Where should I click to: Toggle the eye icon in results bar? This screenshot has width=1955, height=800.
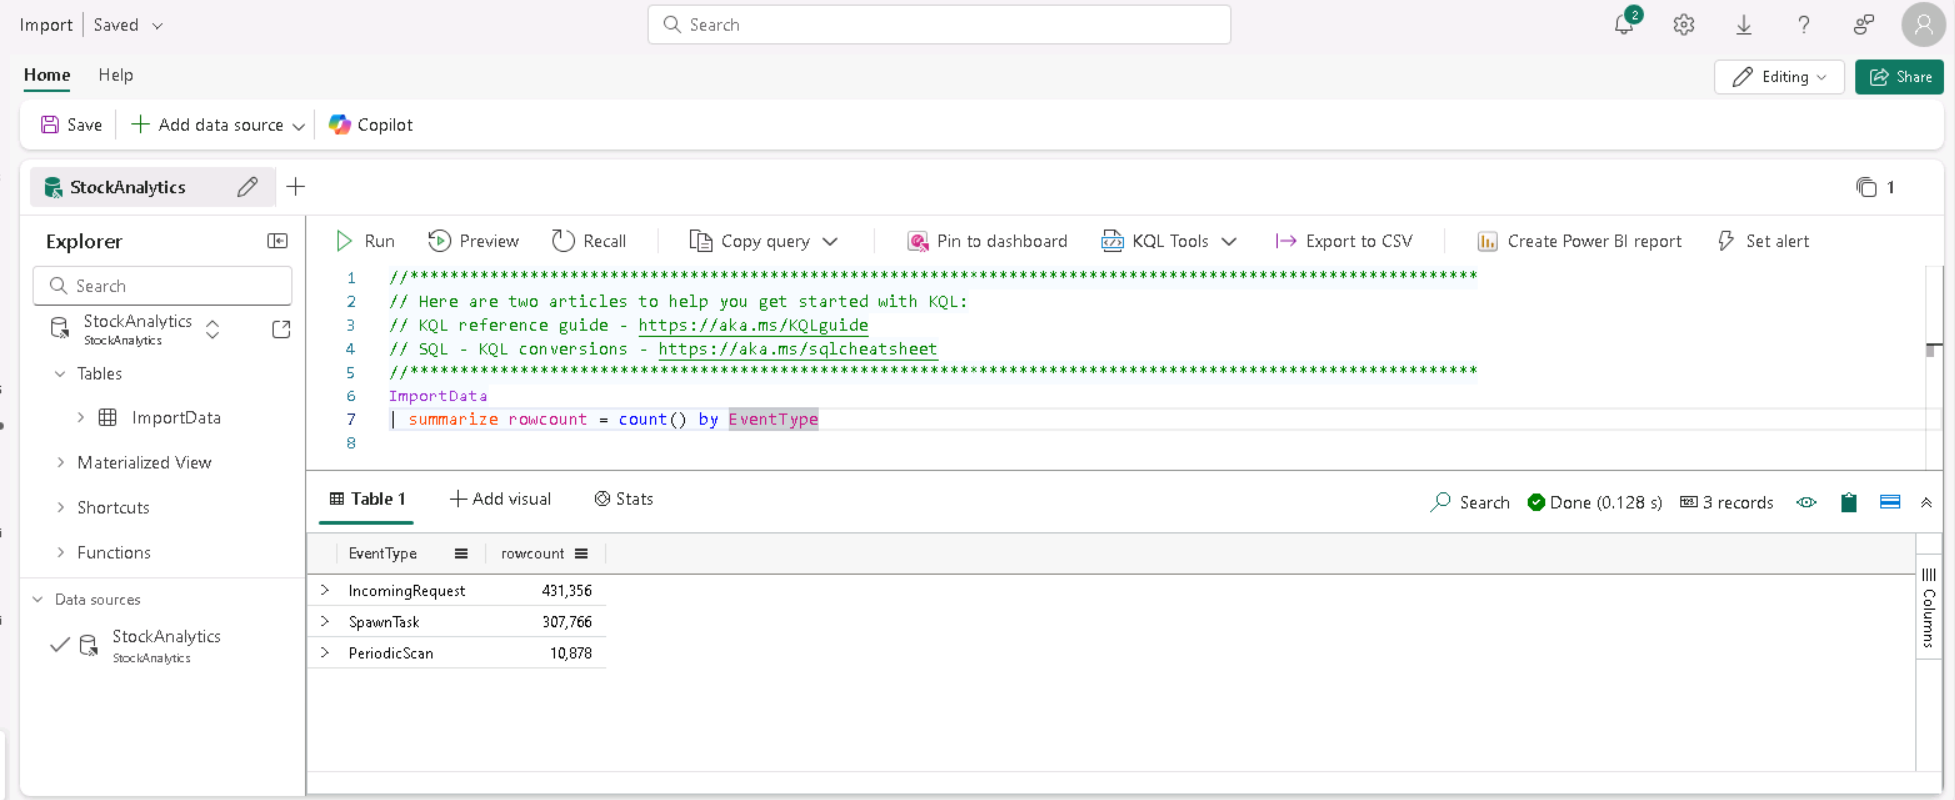(x=1806, y=503)
